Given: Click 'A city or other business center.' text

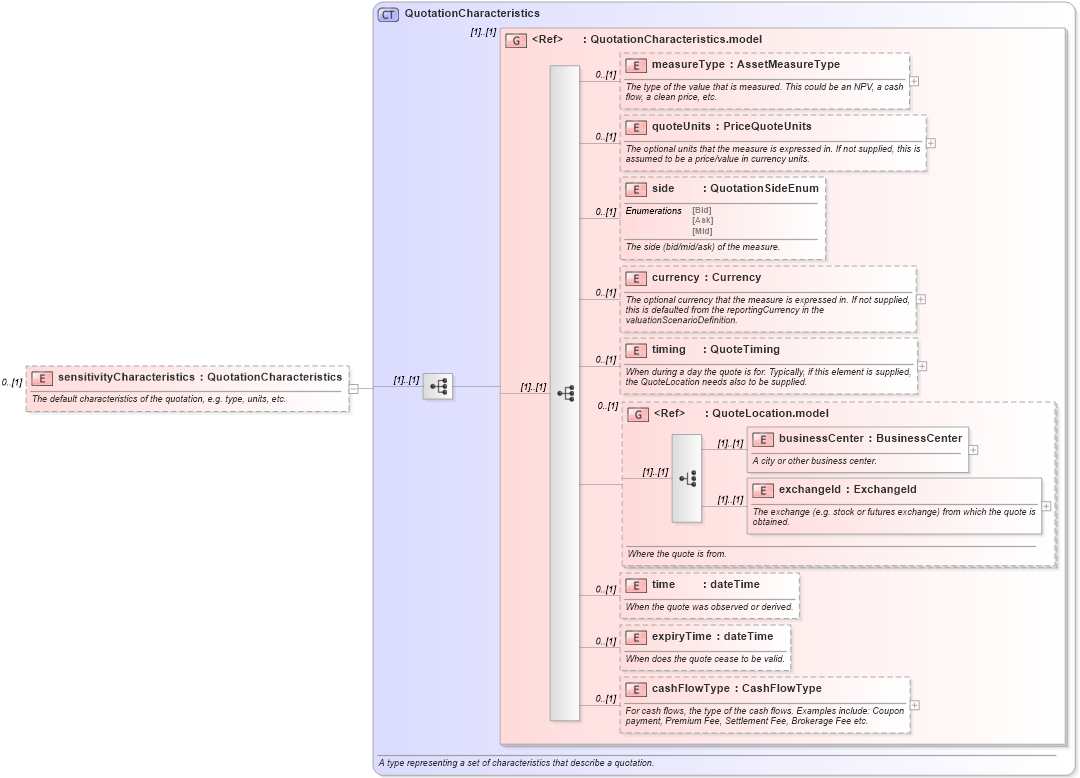Looking at the screenshot, I should [814, 461].
